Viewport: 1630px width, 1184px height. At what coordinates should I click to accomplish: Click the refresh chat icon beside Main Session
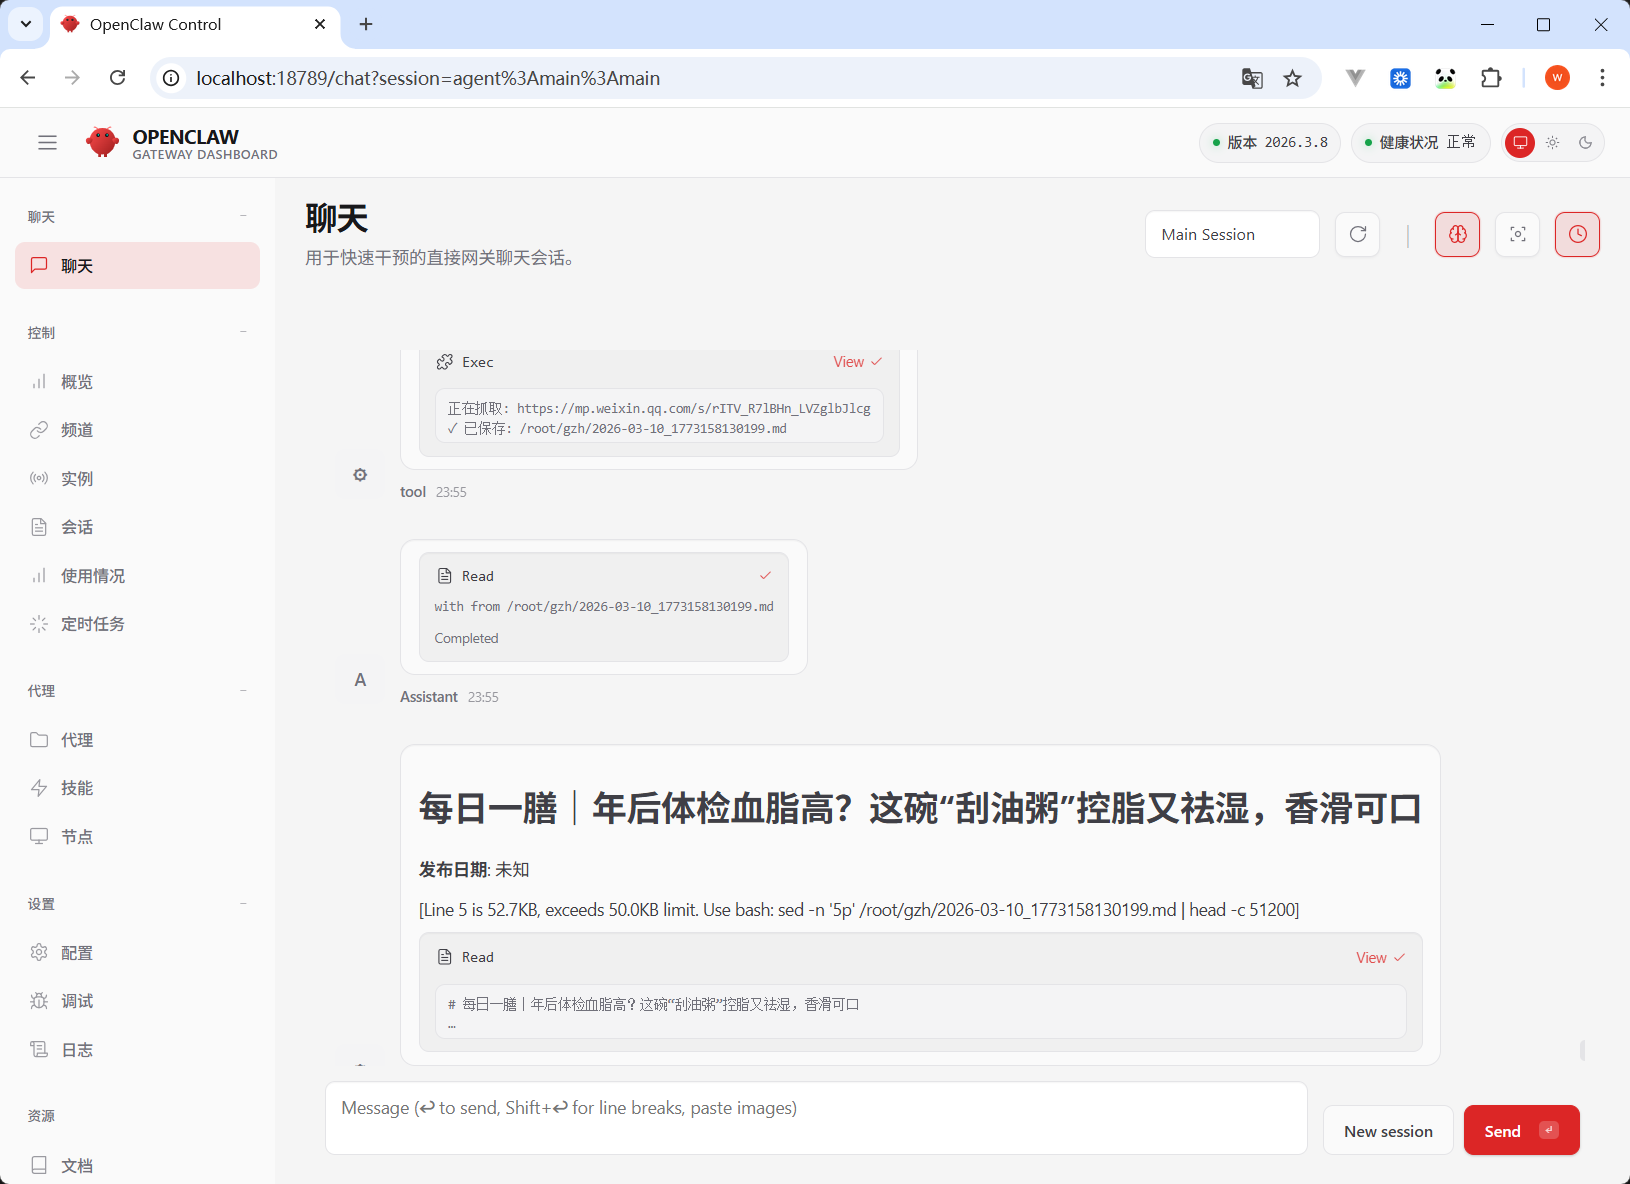[x=1357, y=234]
